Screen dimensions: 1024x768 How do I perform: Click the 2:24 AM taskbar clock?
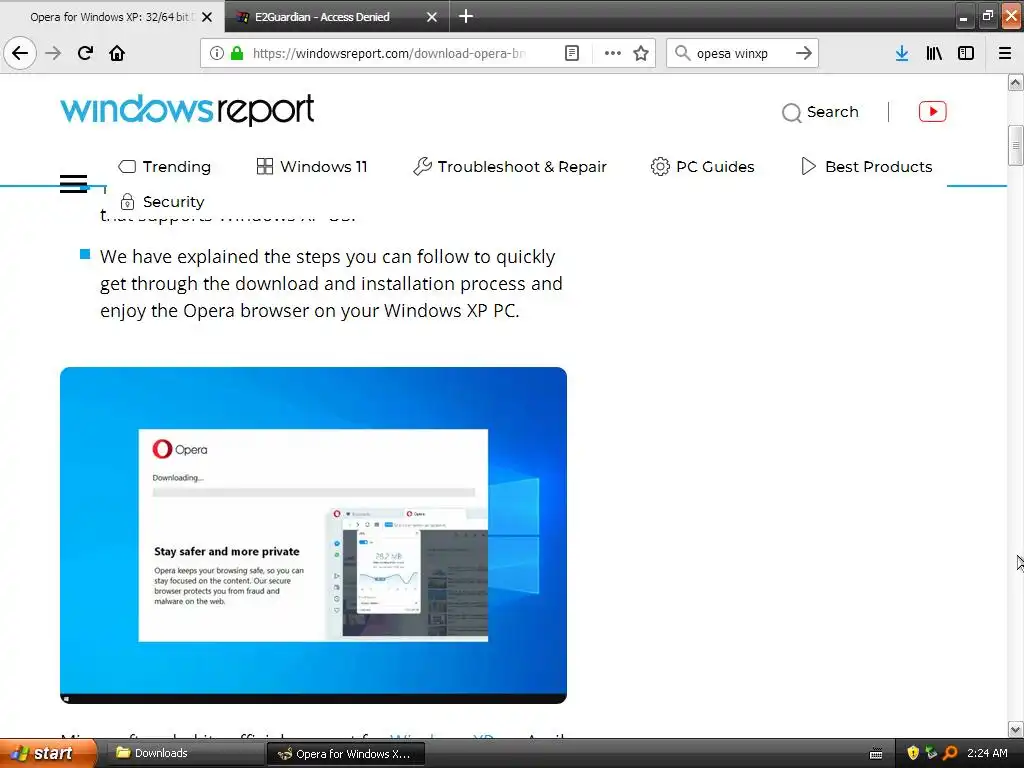987,753
